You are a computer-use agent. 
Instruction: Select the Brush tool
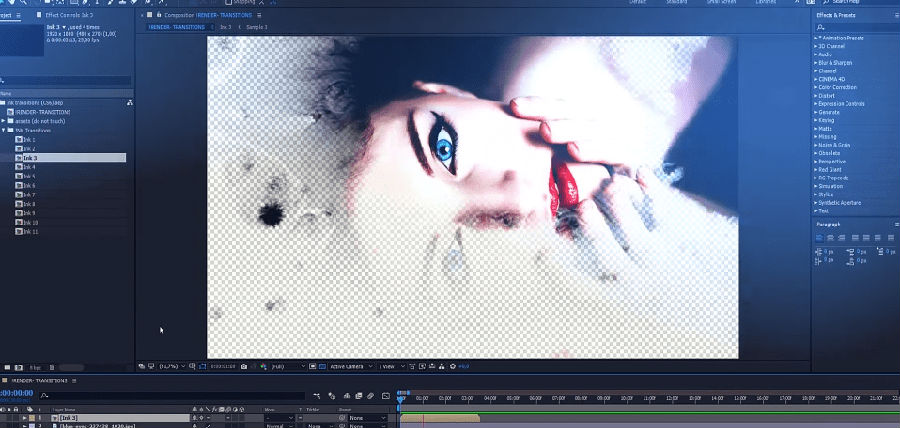pyautogui.click(x=110, y=2)
